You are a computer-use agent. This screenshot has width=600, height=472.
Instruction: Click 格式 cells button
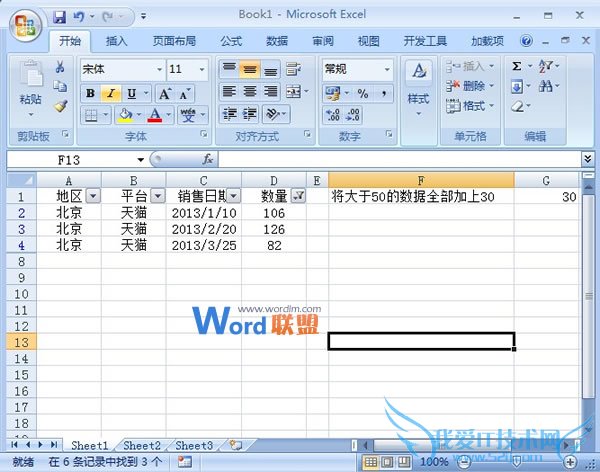pyautogui.click(x=470, y=106)
